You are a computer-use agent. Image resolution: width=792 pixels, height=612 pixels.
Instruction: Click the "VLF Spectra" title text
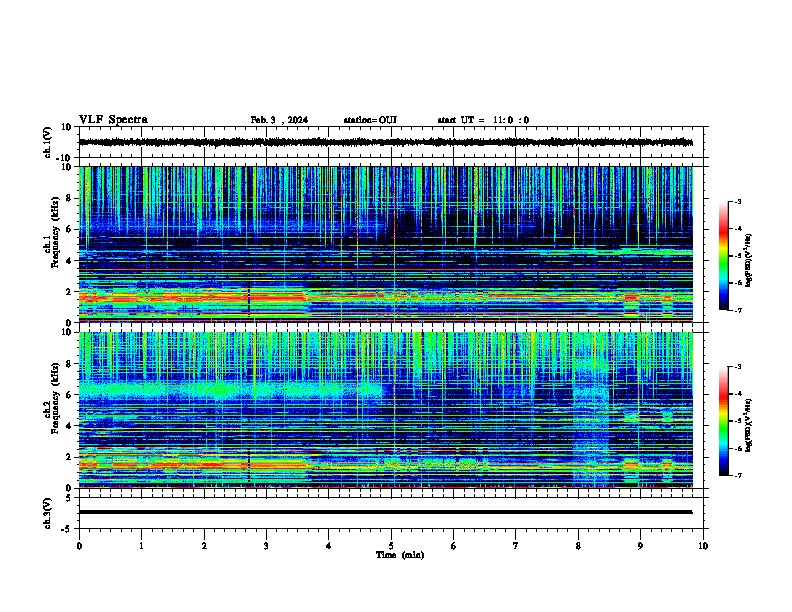point(113,120)
